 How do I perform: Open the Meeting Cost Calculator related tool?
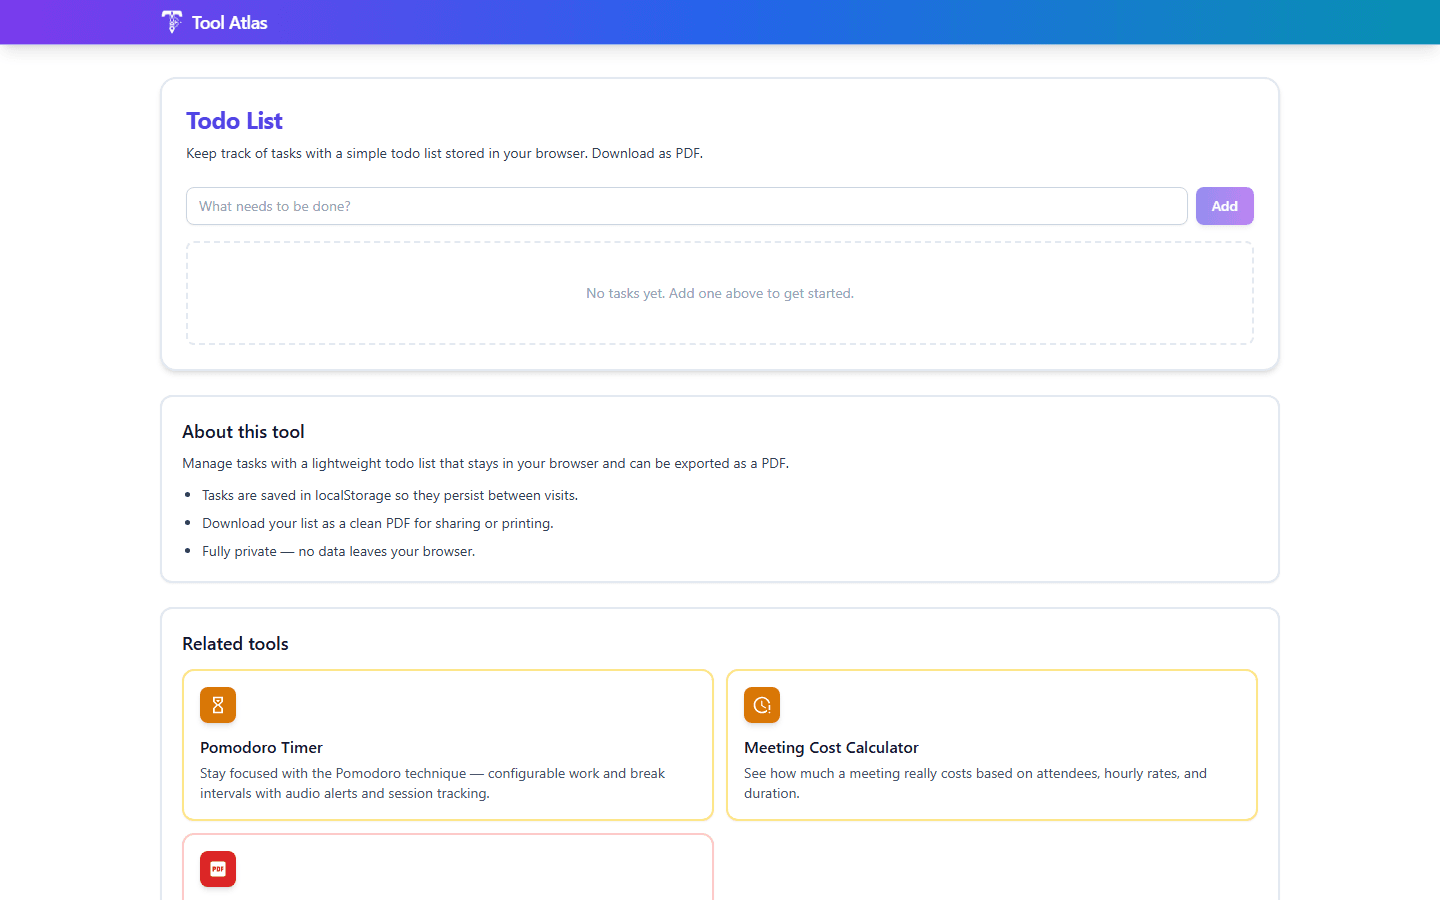click(991, 745)
